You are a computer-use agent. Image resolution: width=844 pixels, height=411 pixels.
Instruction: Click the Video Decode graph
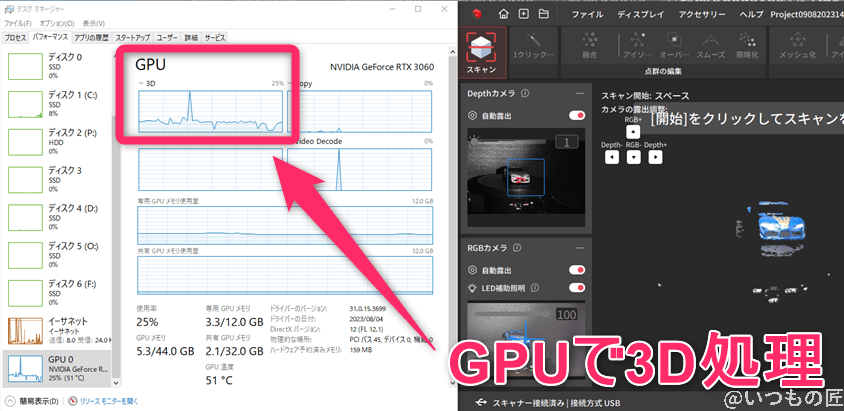pyautogui.click(x=360, y=169)
